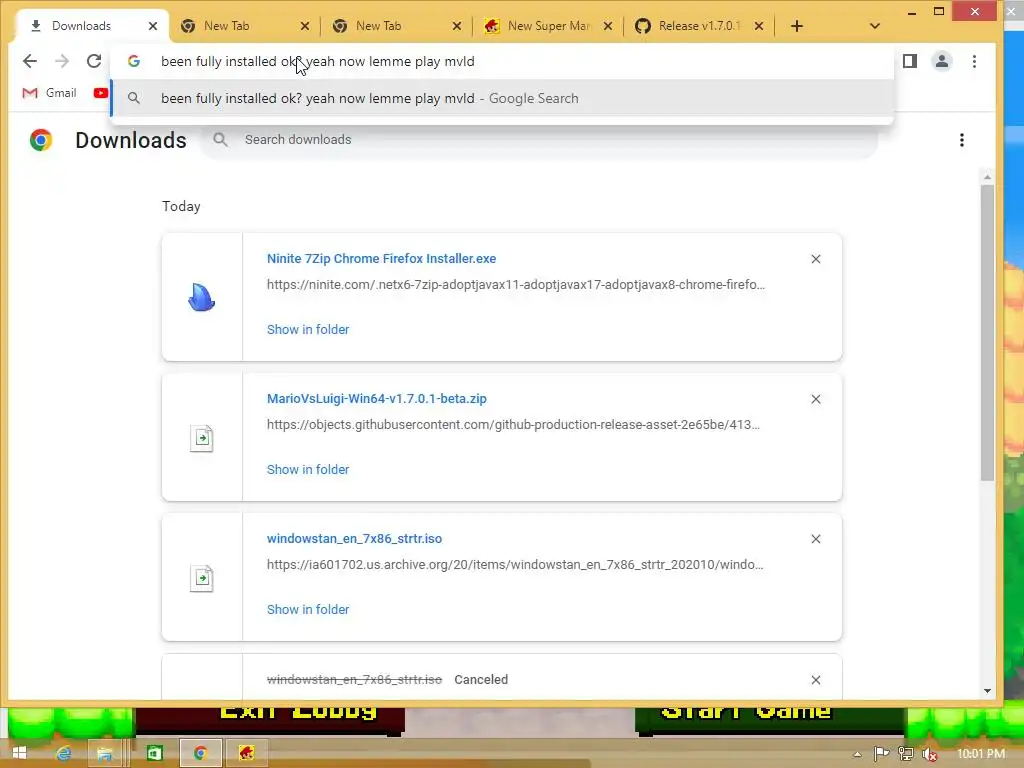Close the Downloads tab

[x=153, y=26]
